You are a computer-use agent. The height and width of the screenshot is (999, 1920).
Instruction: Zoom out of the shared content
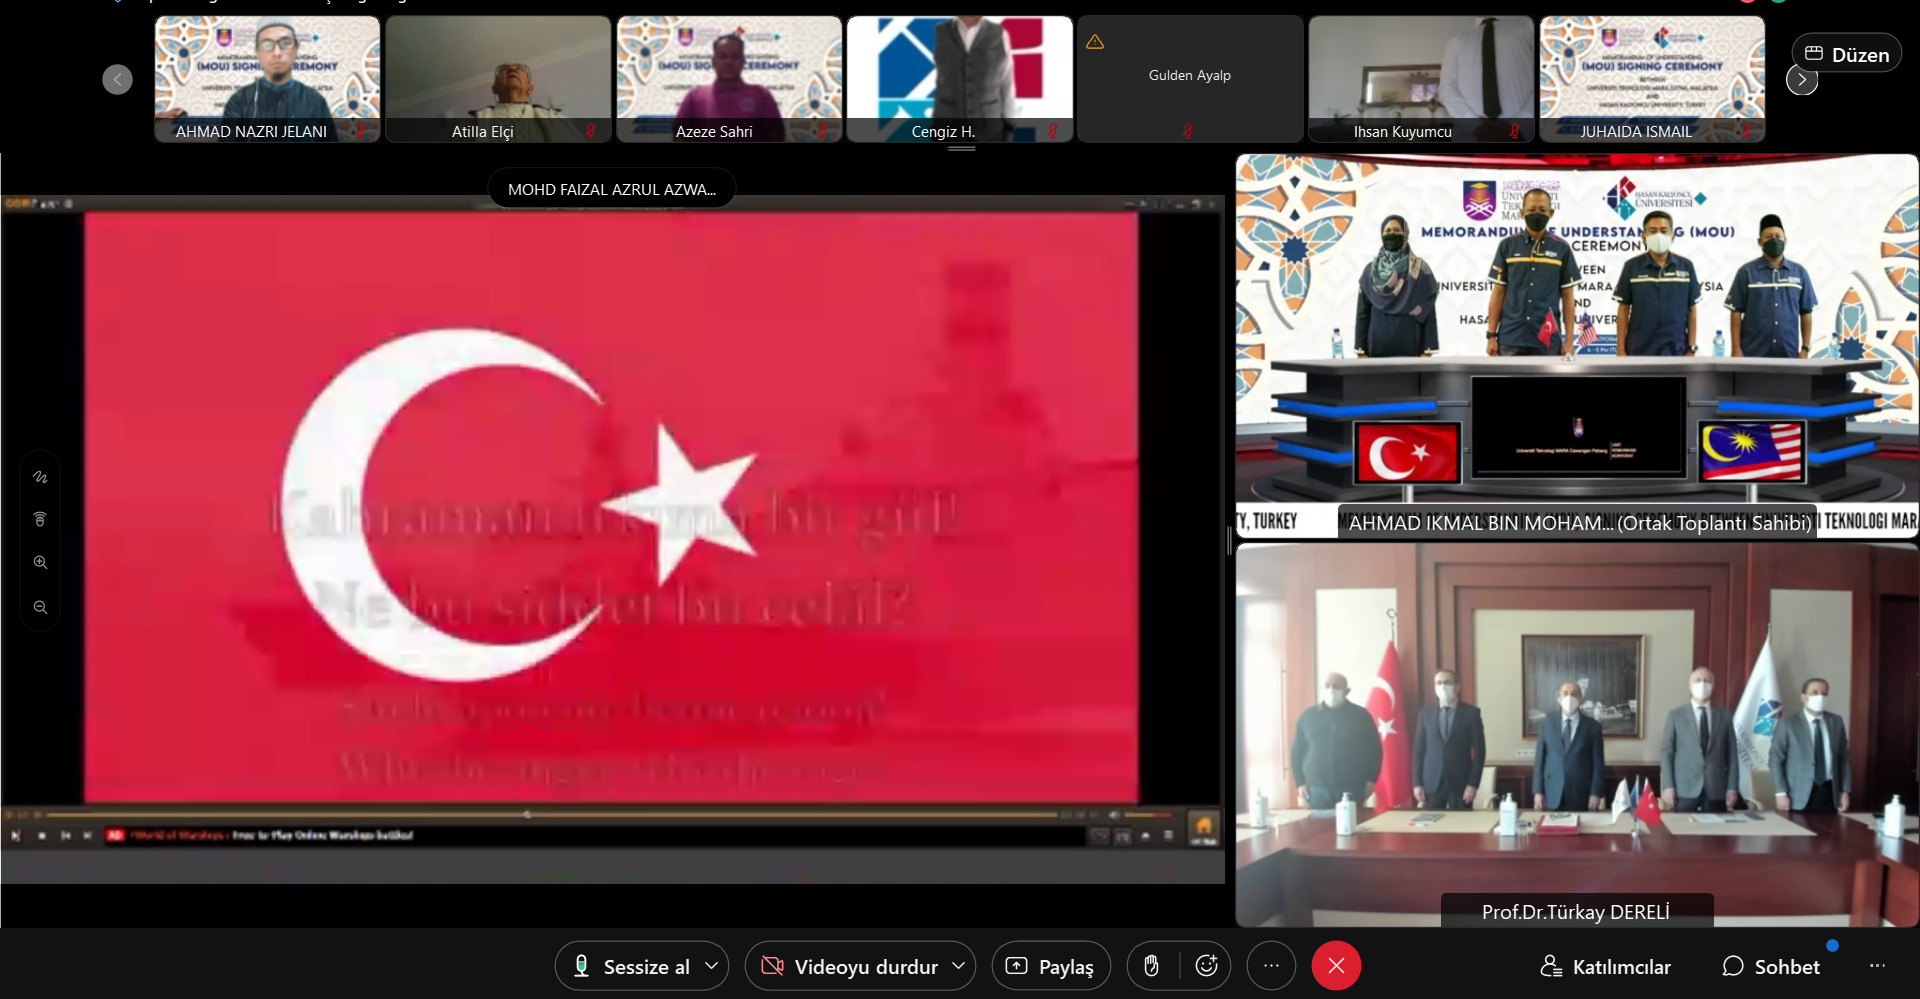pos(40,607)
